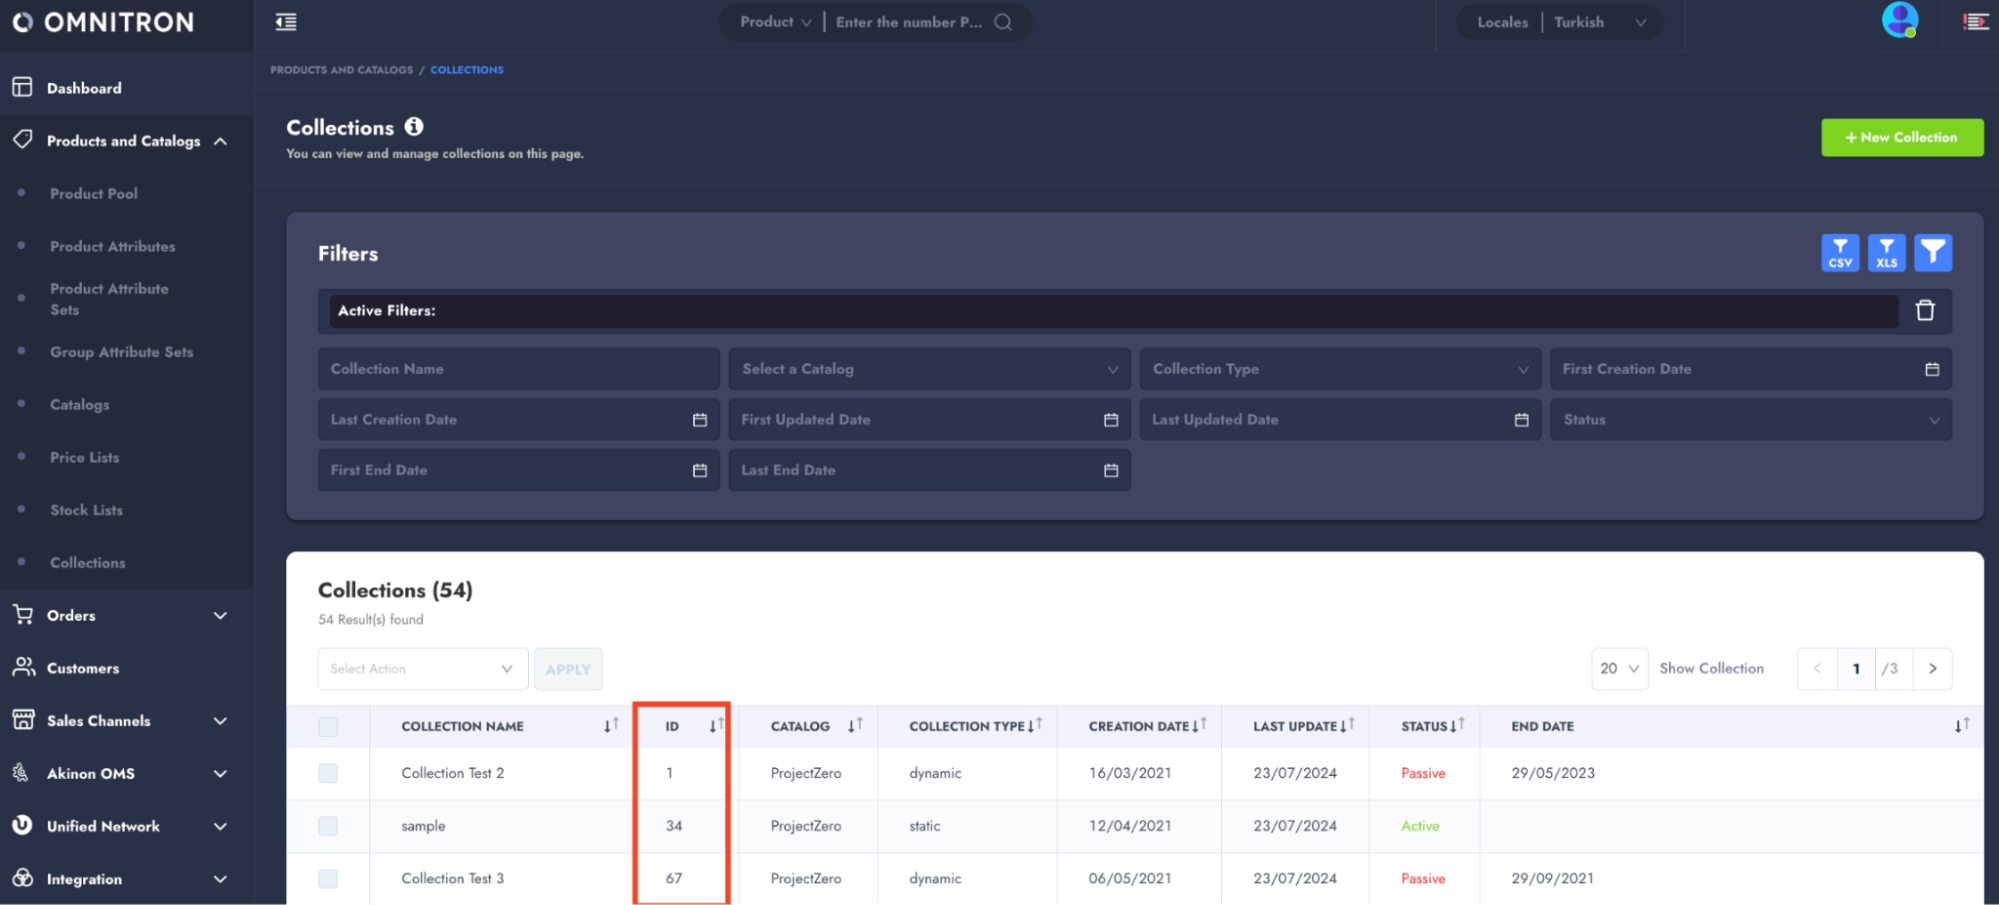
Task: Open the user profile avatar
Action: point(1899,20)
